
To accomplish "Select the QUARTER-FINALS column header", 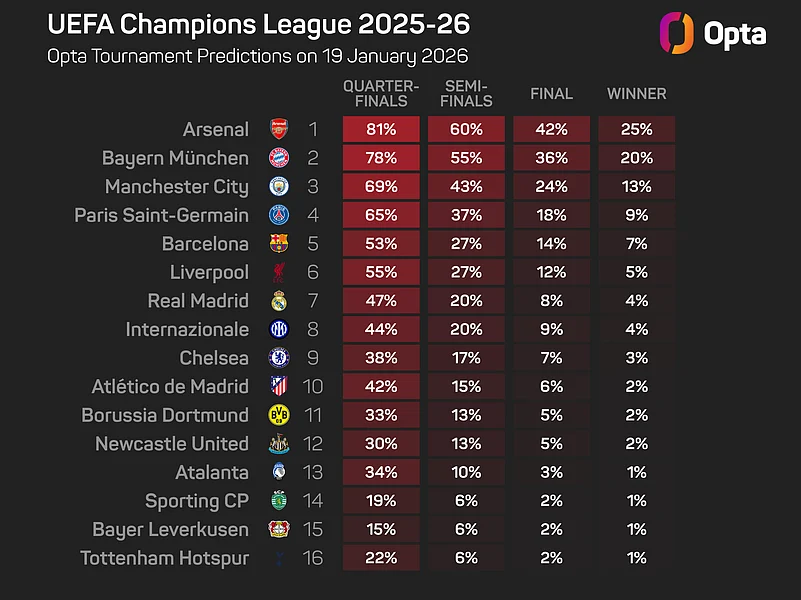I will coord(381,93).
